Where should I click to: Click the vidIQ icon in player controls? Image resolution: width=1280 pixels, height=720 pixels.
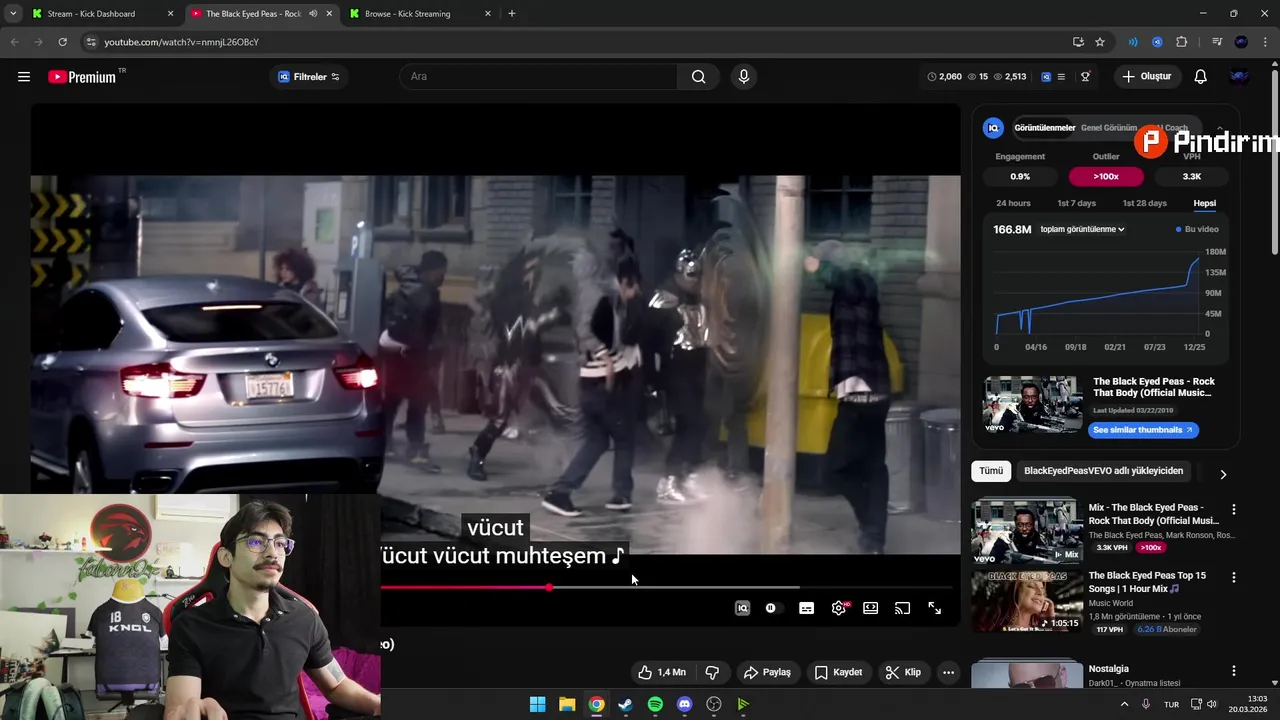click(742, 608)
